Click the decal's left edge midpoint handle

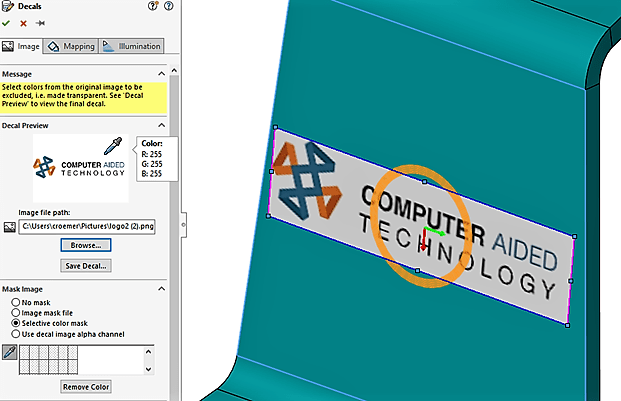(x=271, y=171)
